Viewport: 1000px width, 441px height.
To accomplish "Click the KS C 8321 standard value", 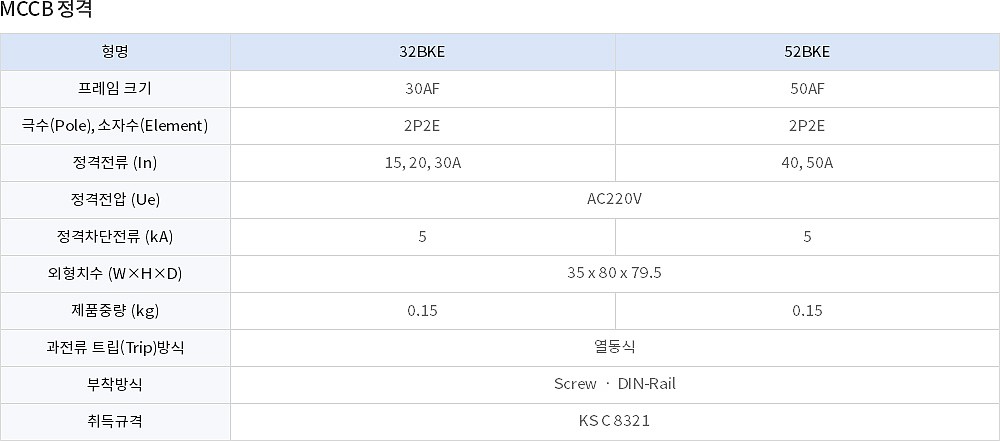I will (x=614, y=421).
